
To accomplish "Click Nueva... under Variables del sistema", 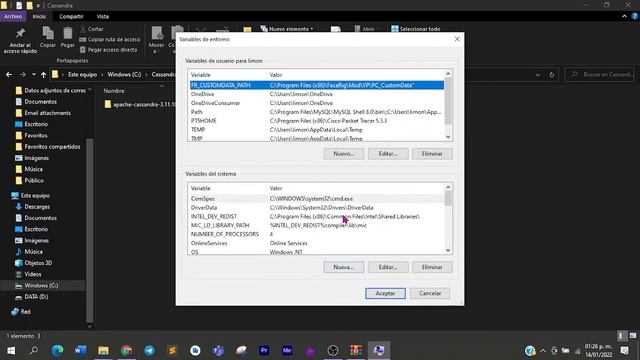I will [343, 267].
